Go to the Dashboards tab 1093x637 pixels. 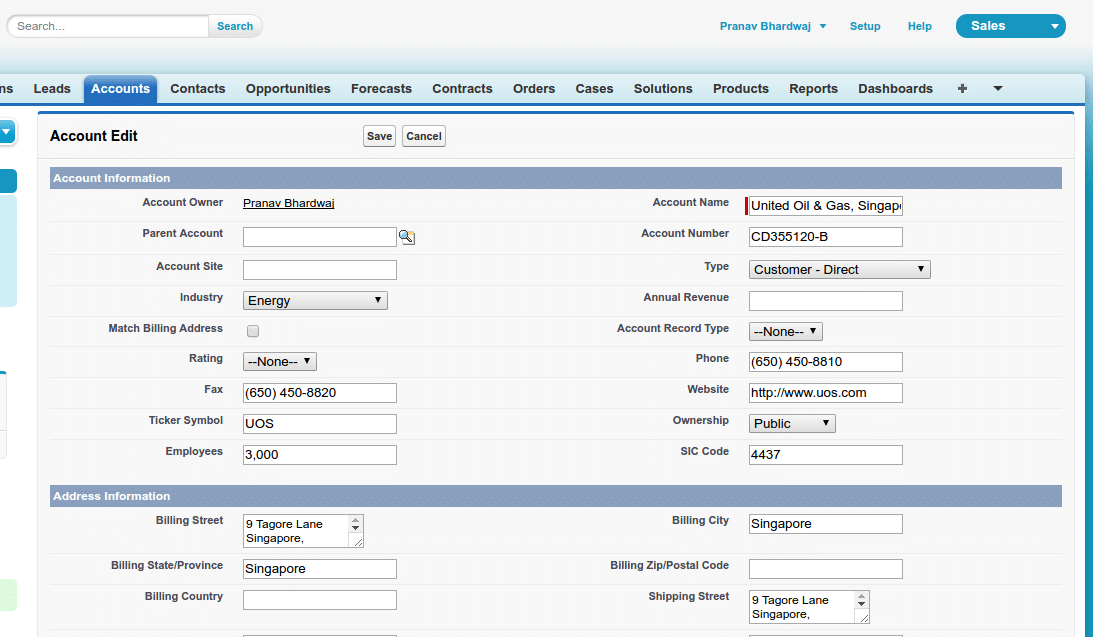895,89
